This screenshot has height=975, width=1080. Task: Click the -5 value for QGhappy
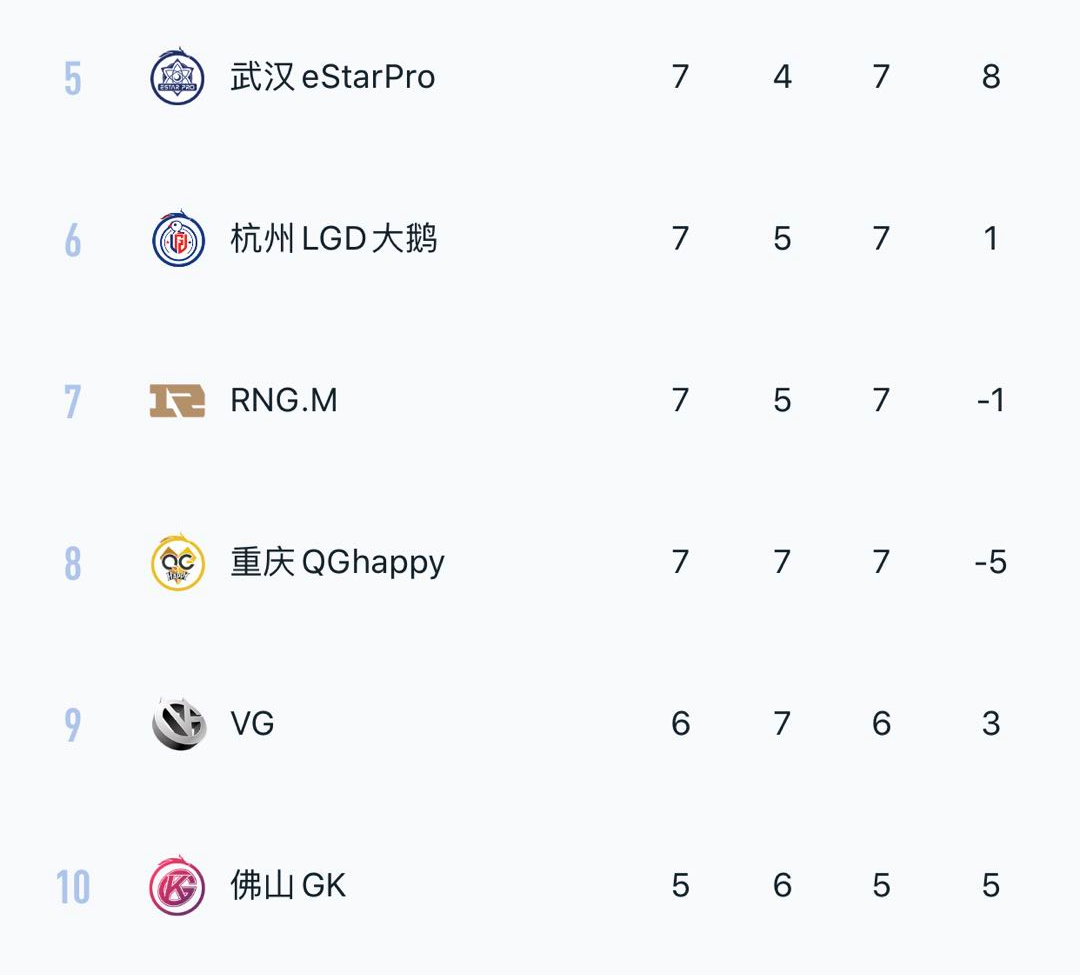[x=990, y=562]
